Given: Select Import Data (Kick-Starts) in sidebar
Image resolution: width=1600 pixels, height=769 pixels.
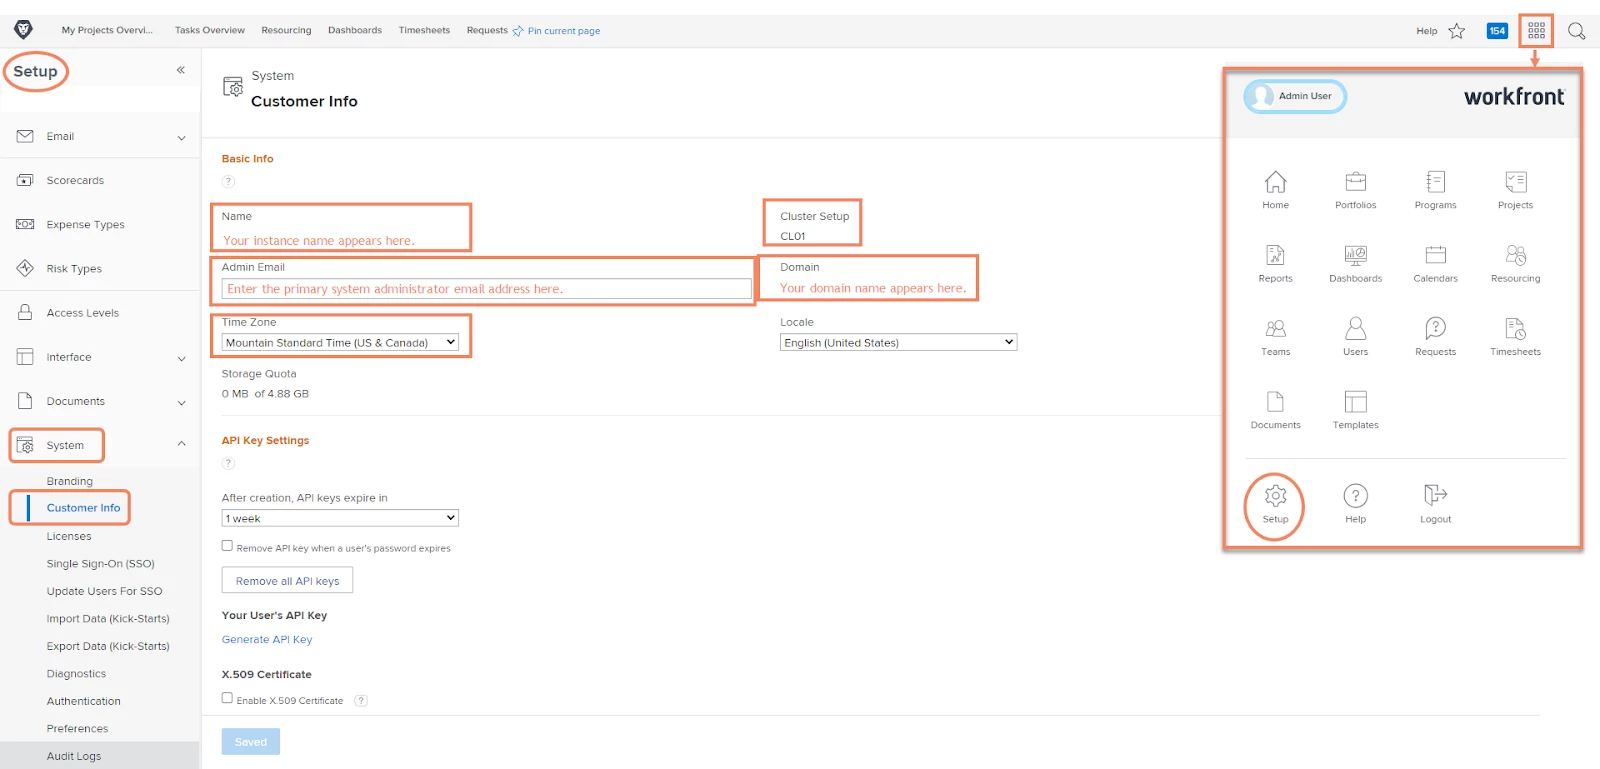Looking at the screenshot, I should tap(108, 619).
